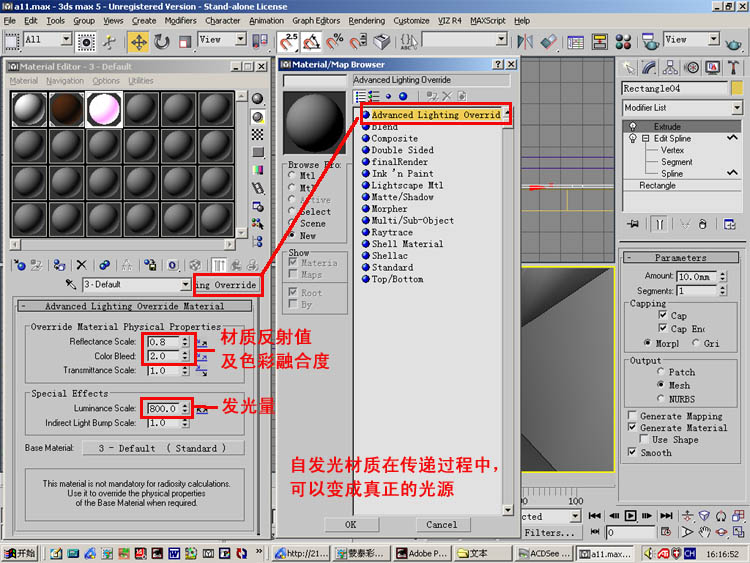Click the Mirror tool icon
The width and height of the screenshot is (750, 563).
(x=525, y=42)
